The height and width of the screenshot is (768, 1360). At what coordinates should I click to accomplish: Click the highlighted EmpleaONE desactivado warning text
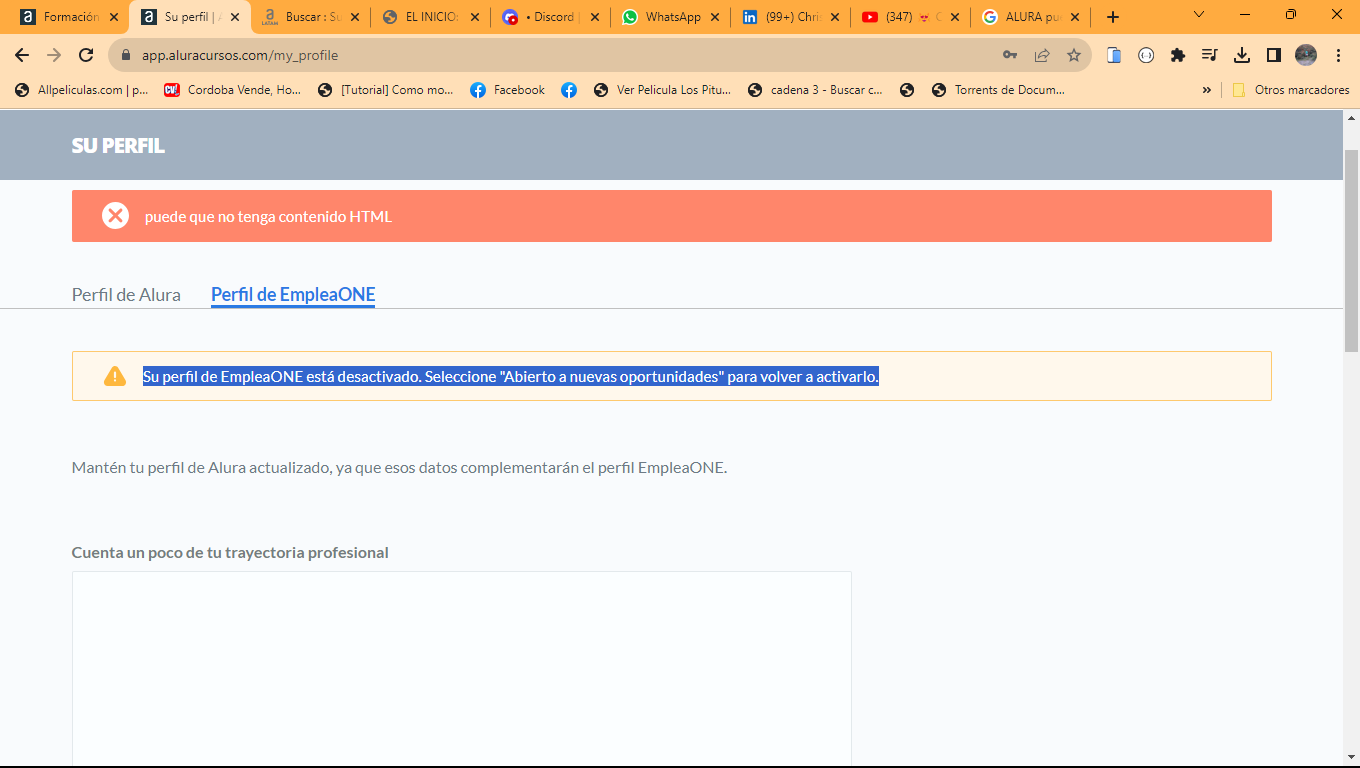[511, 377]
